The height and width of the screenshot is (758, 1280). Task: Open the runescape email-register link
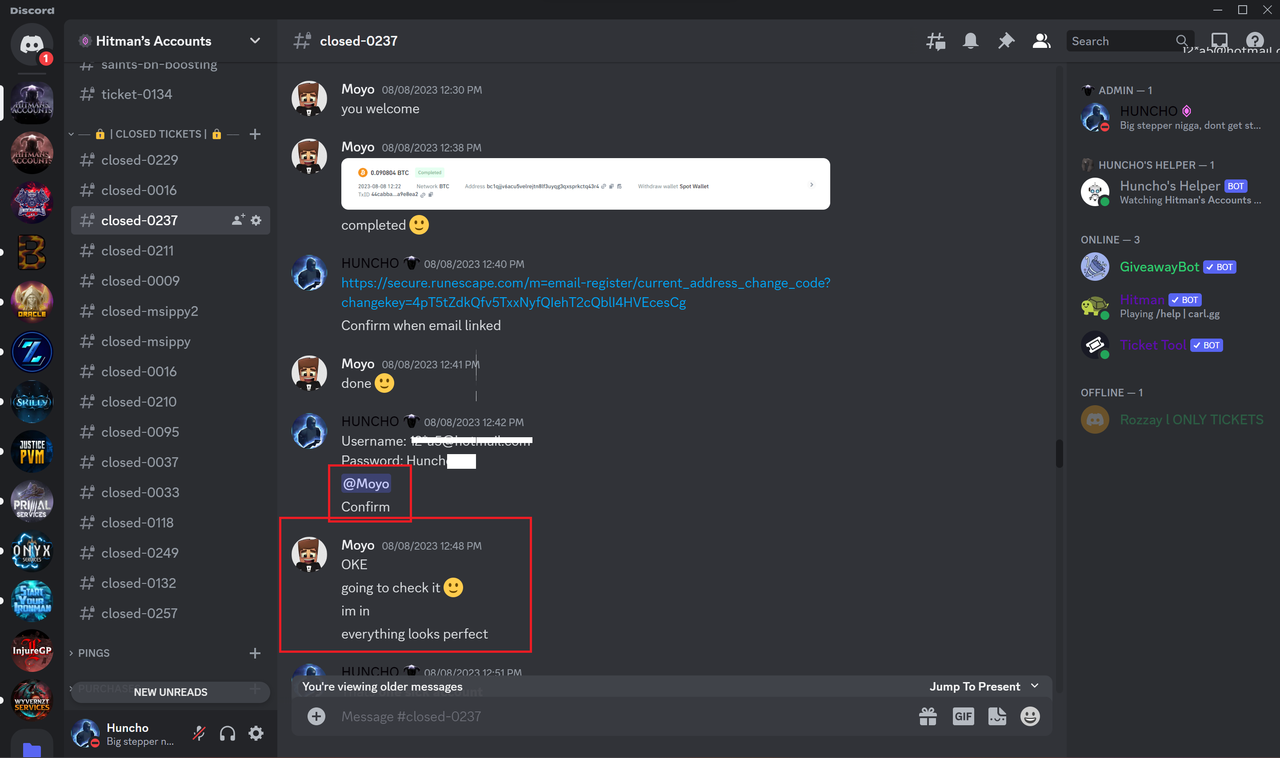point(585,292)
